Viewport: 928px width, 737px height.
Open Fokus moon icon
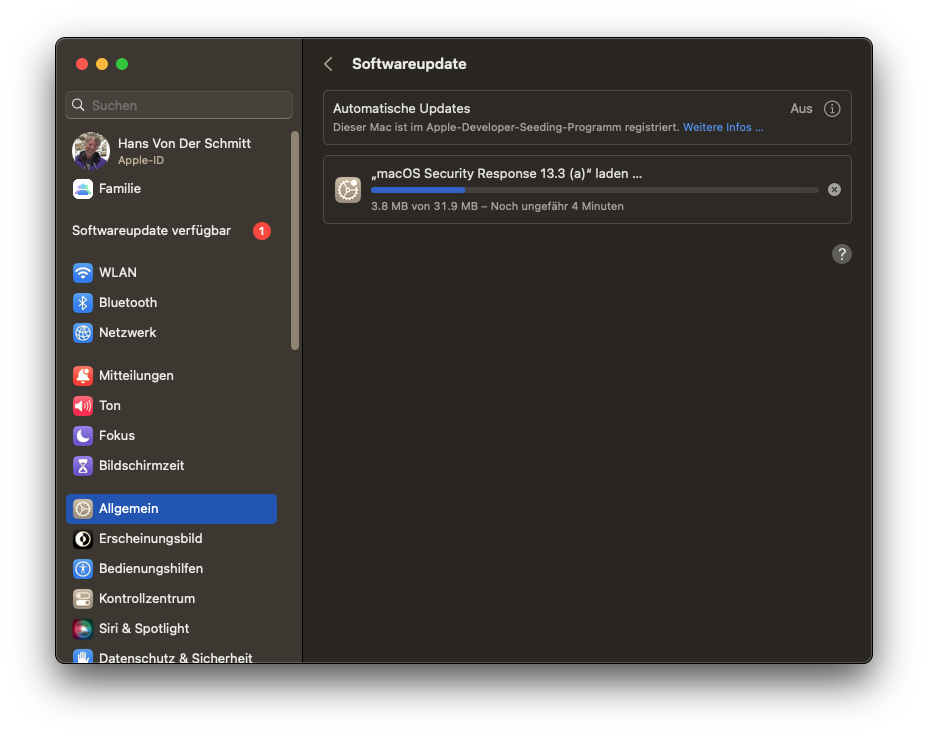[83, 436]
